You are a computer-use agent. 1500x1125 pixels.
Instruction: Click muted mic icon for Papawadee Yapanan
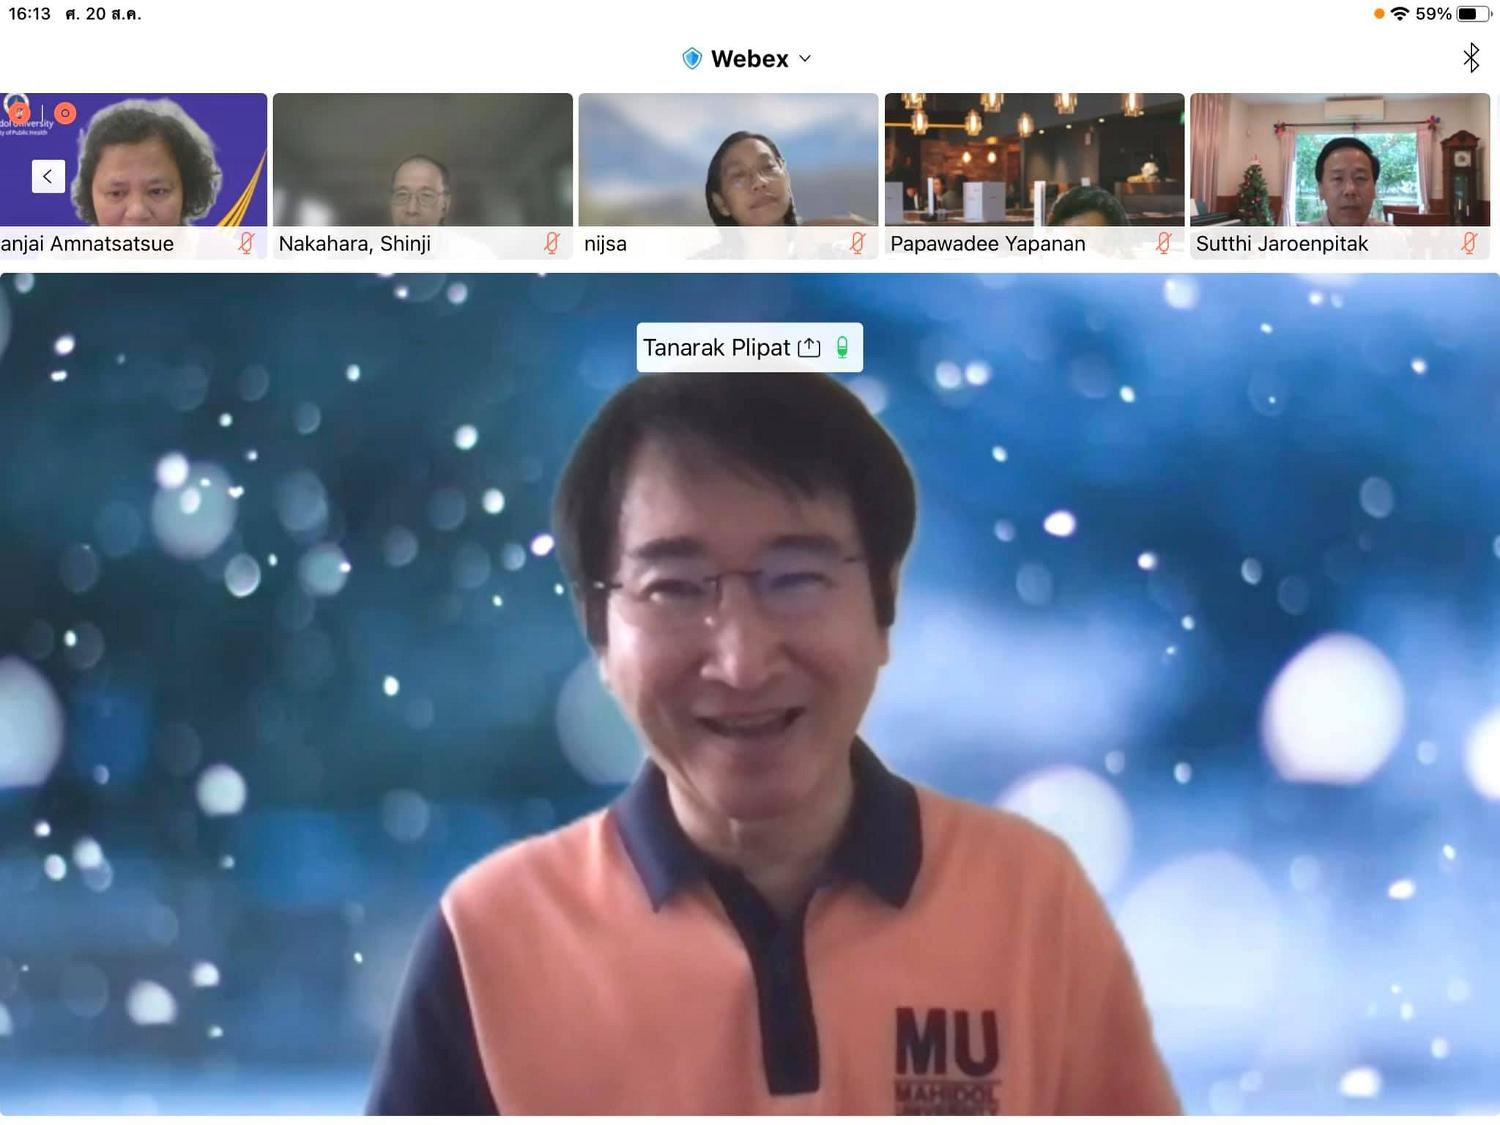point(1163,243)
